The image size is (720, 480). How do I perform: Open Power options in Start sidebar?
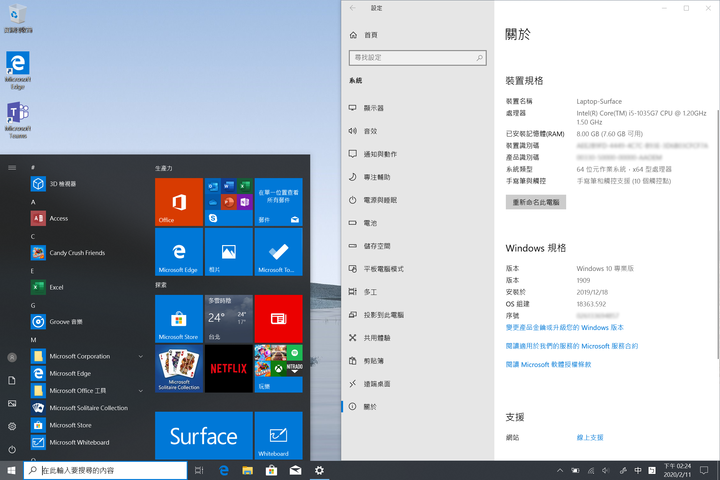click(x=12, y=449)
